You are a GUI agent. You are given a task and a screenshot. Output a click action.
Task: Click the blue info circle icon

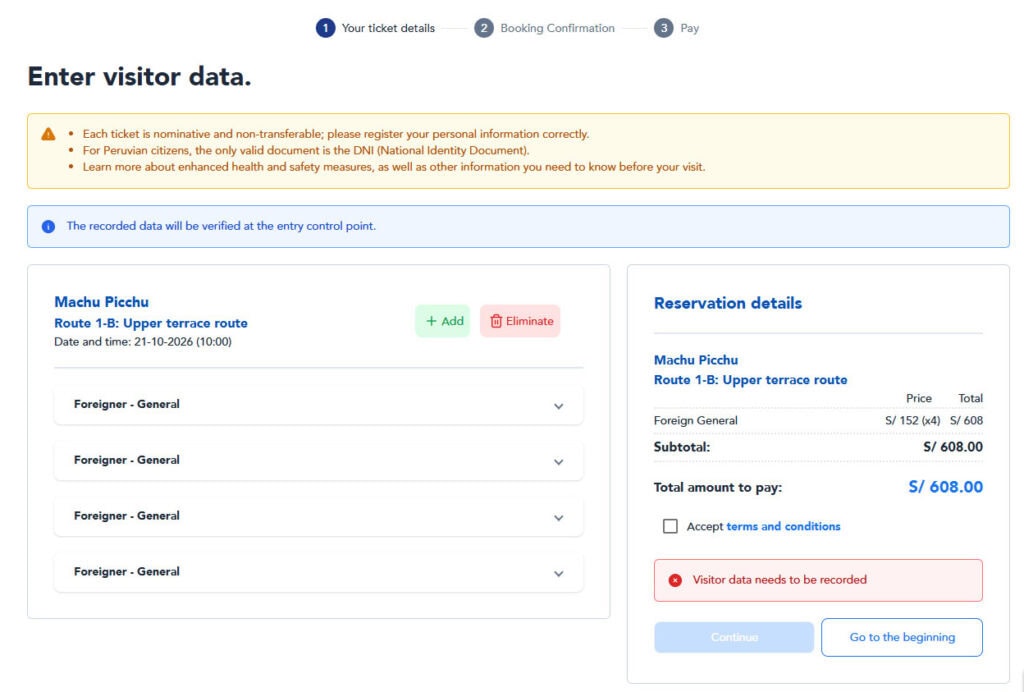(x=48, y=227)
